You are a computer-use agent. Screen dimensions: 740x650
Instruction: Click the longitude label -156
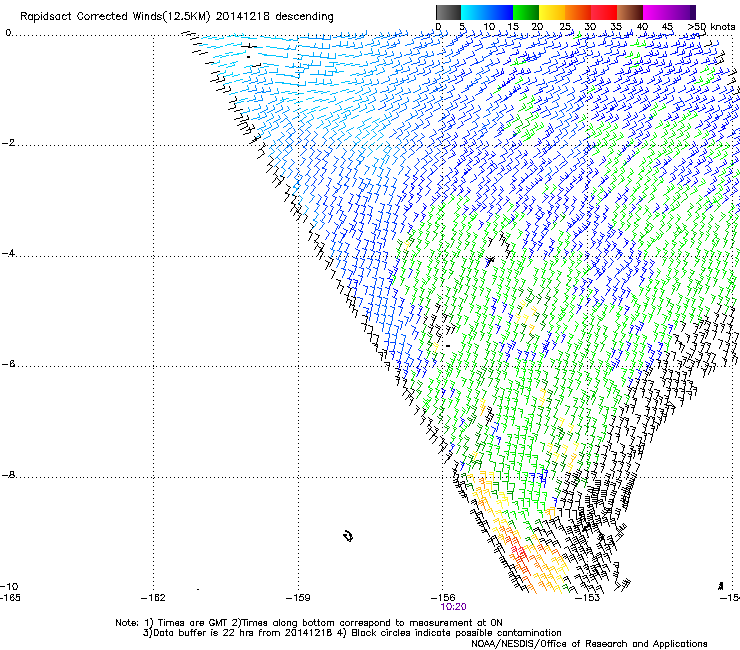(443, 598)
